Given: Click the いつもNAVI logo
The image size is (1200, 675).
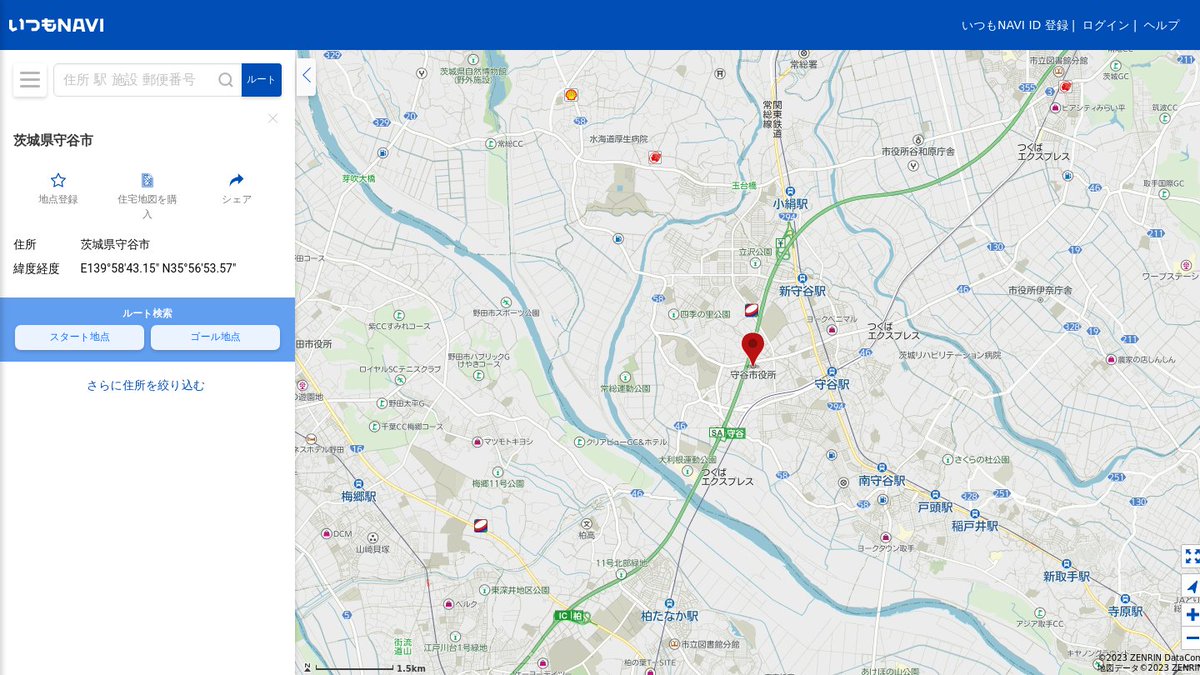Looking at the screenshot, I should pyautogui.click(x=56, y=25).
